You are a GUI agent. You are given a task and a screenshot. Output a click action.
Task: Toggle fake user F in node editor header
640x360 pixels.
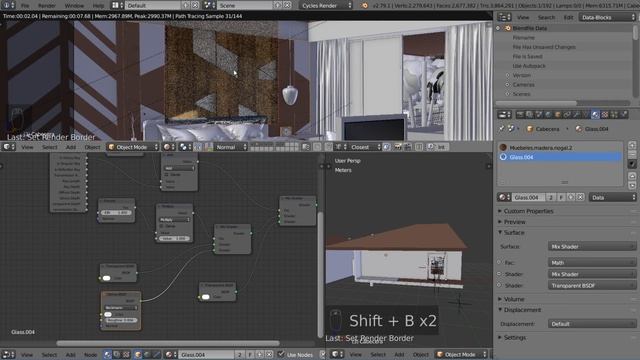click(250, 354)
